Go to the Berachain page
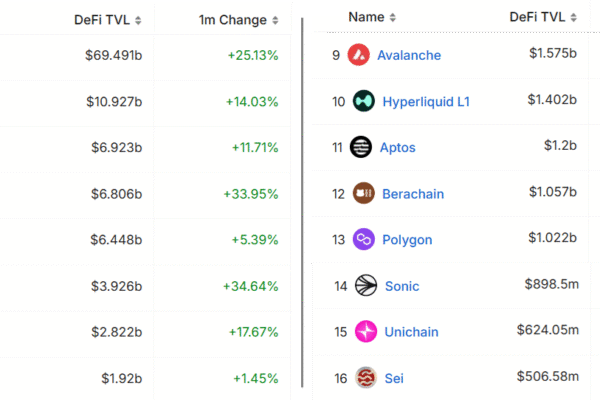 pos(413,194)
